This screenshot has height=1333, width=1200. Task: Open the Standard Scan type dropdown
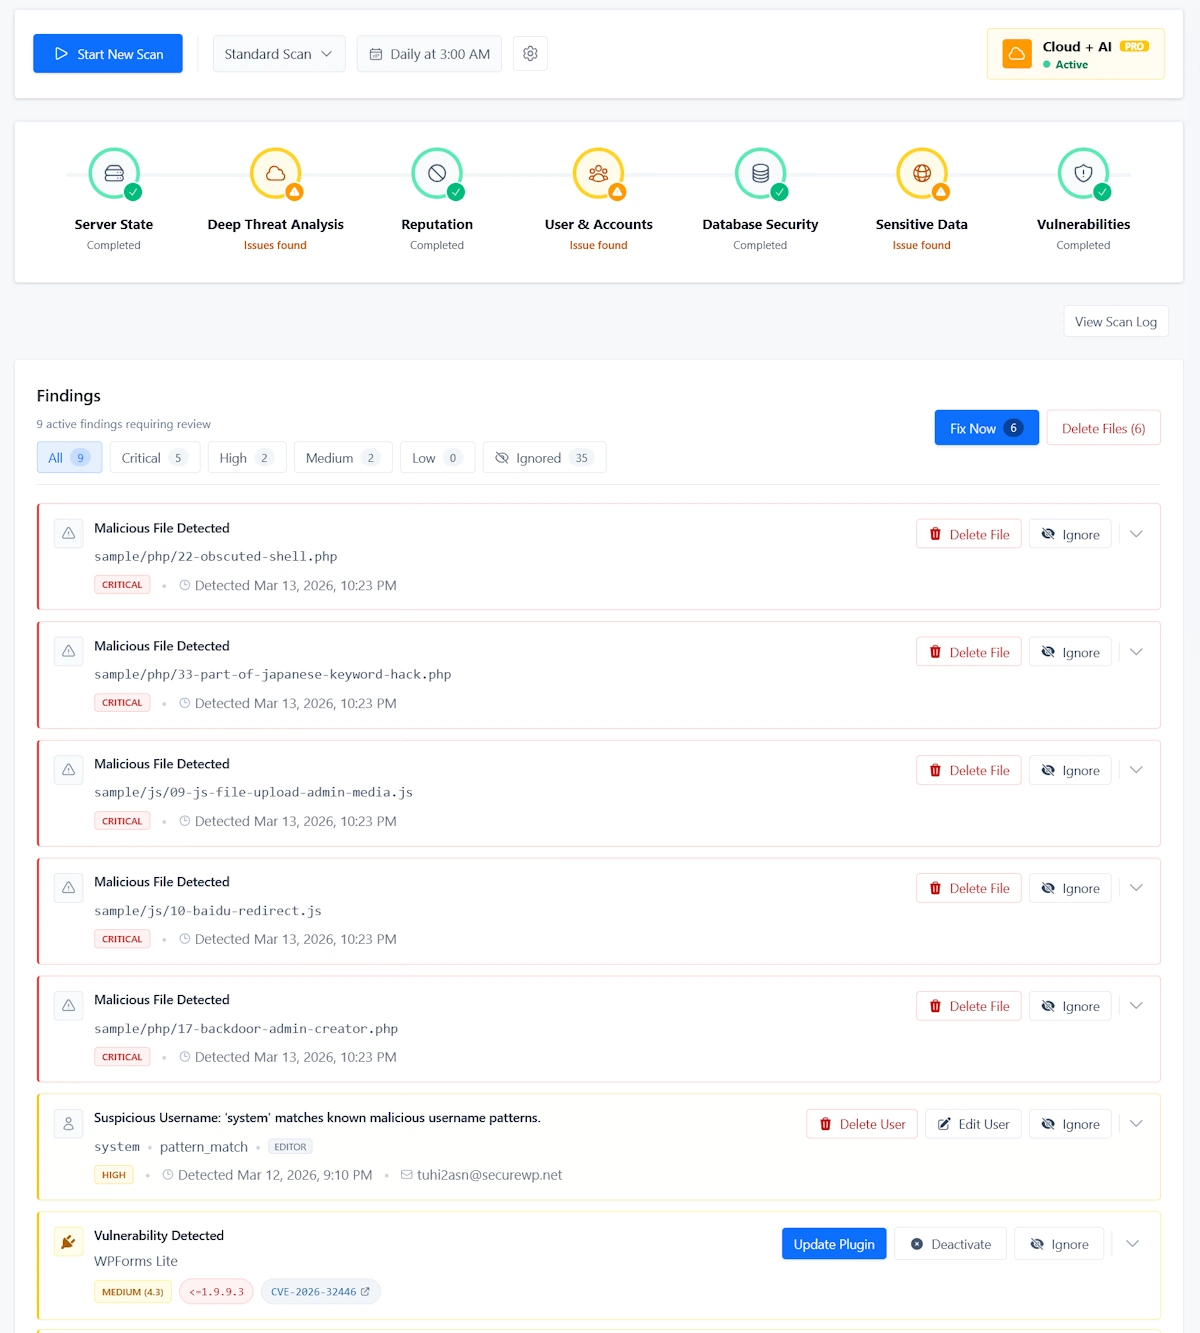pos(279,54)
